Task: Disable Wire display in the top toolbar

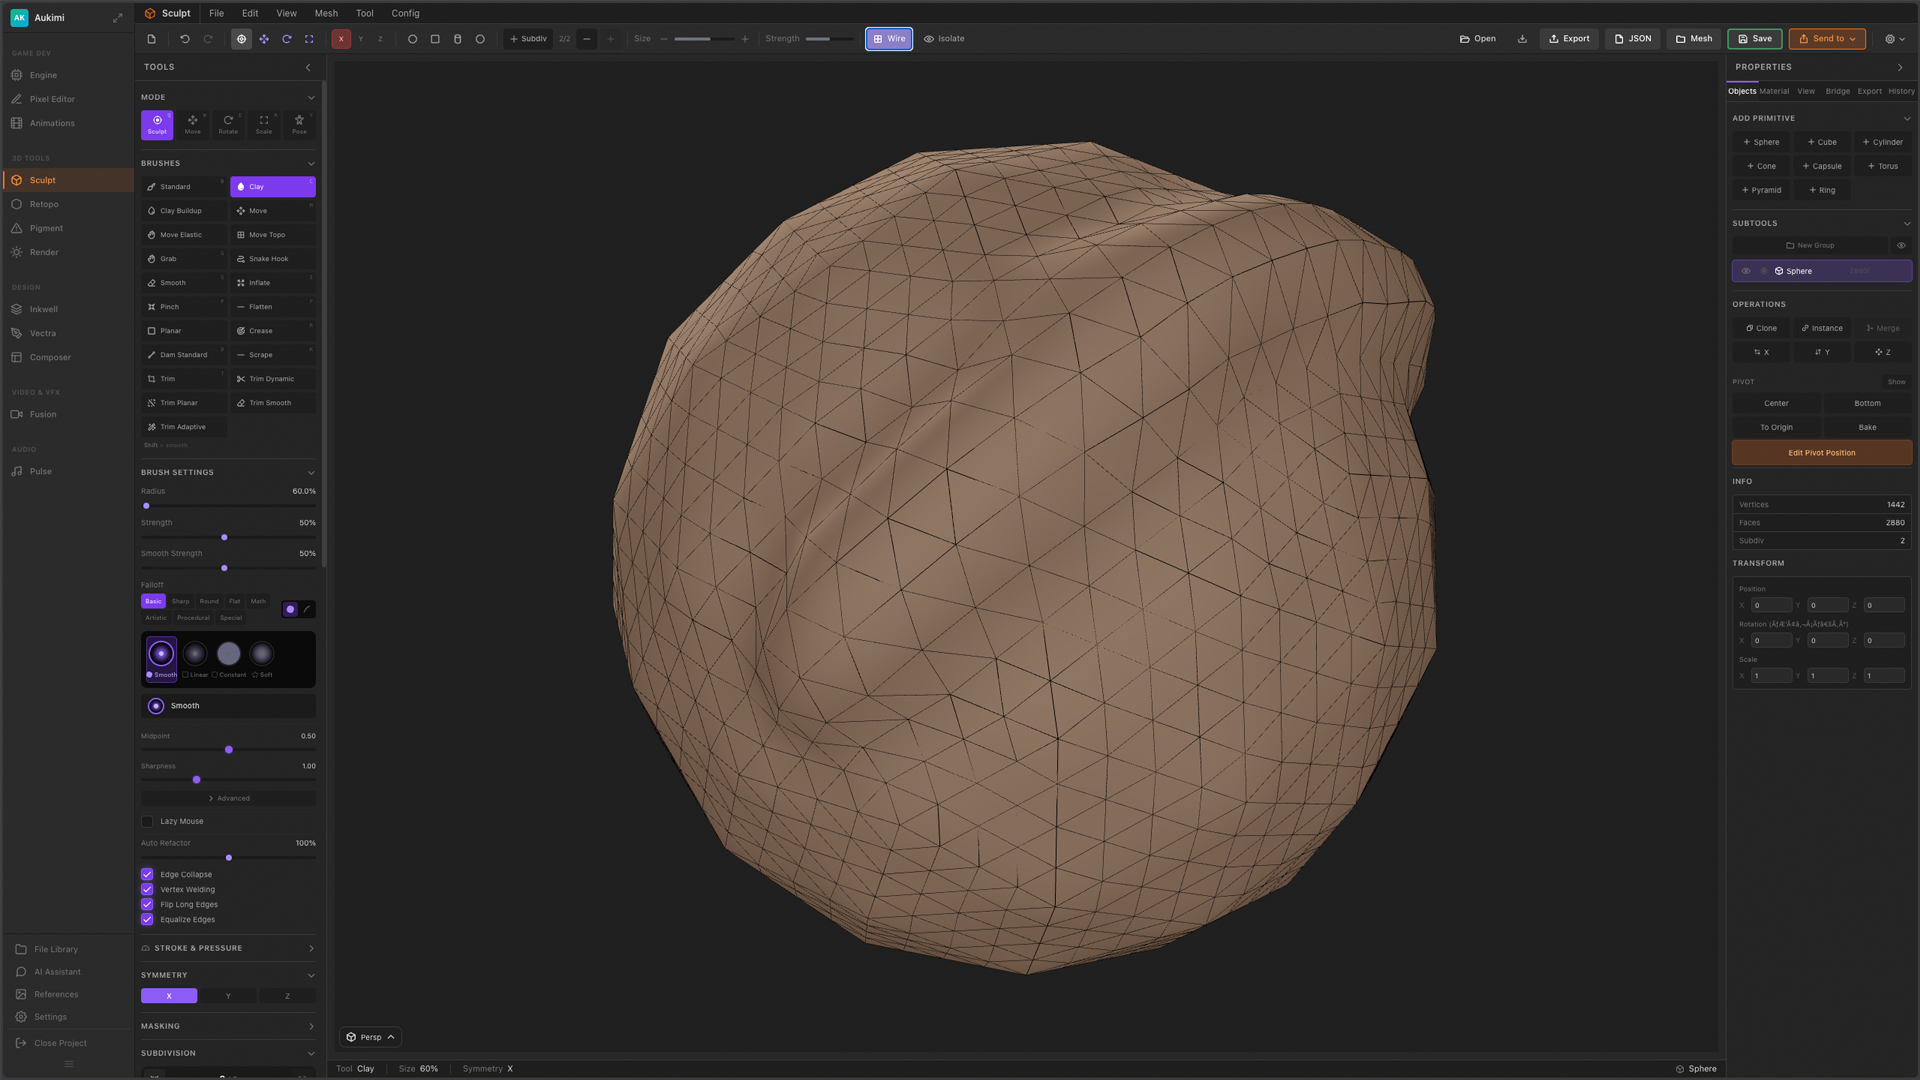Action: point(889,38)
